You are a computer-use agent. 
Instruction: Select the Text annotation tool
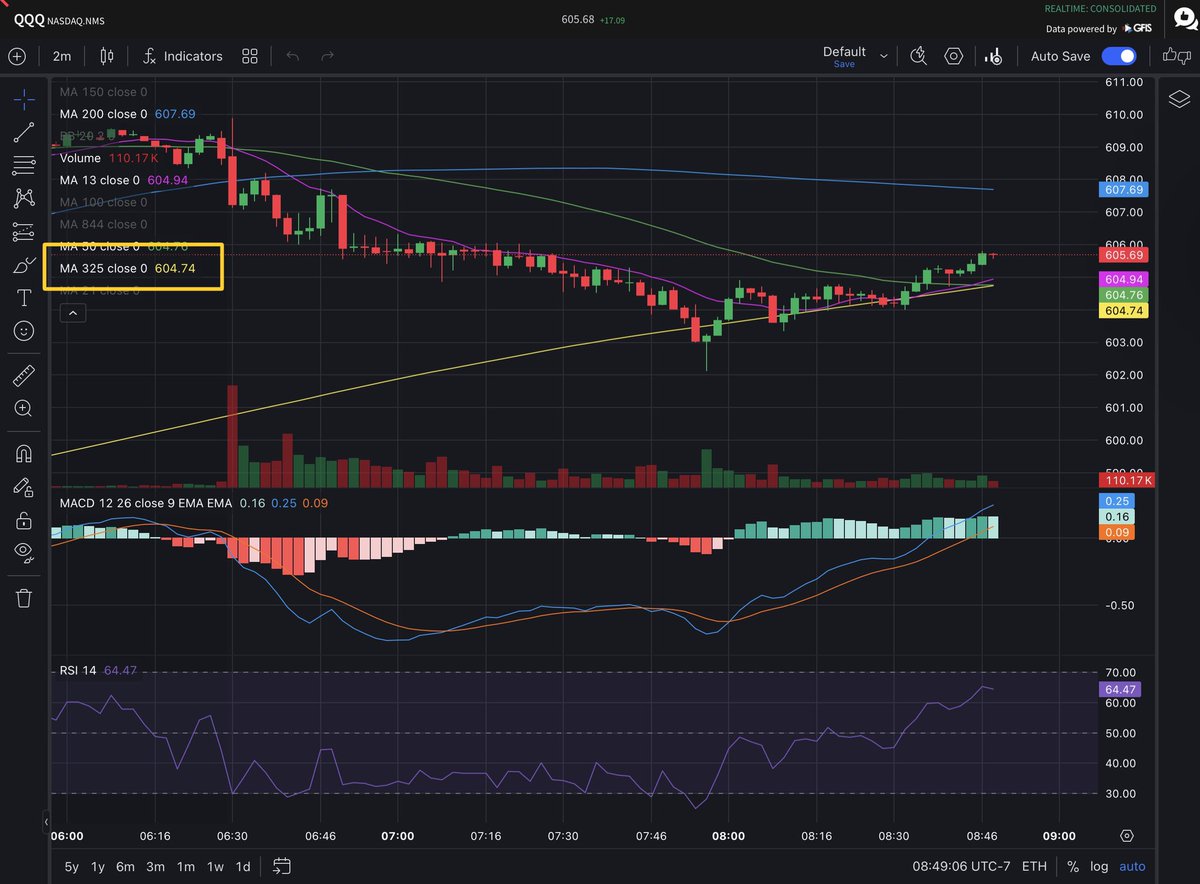pyautogui.click(x=24, y=298)
